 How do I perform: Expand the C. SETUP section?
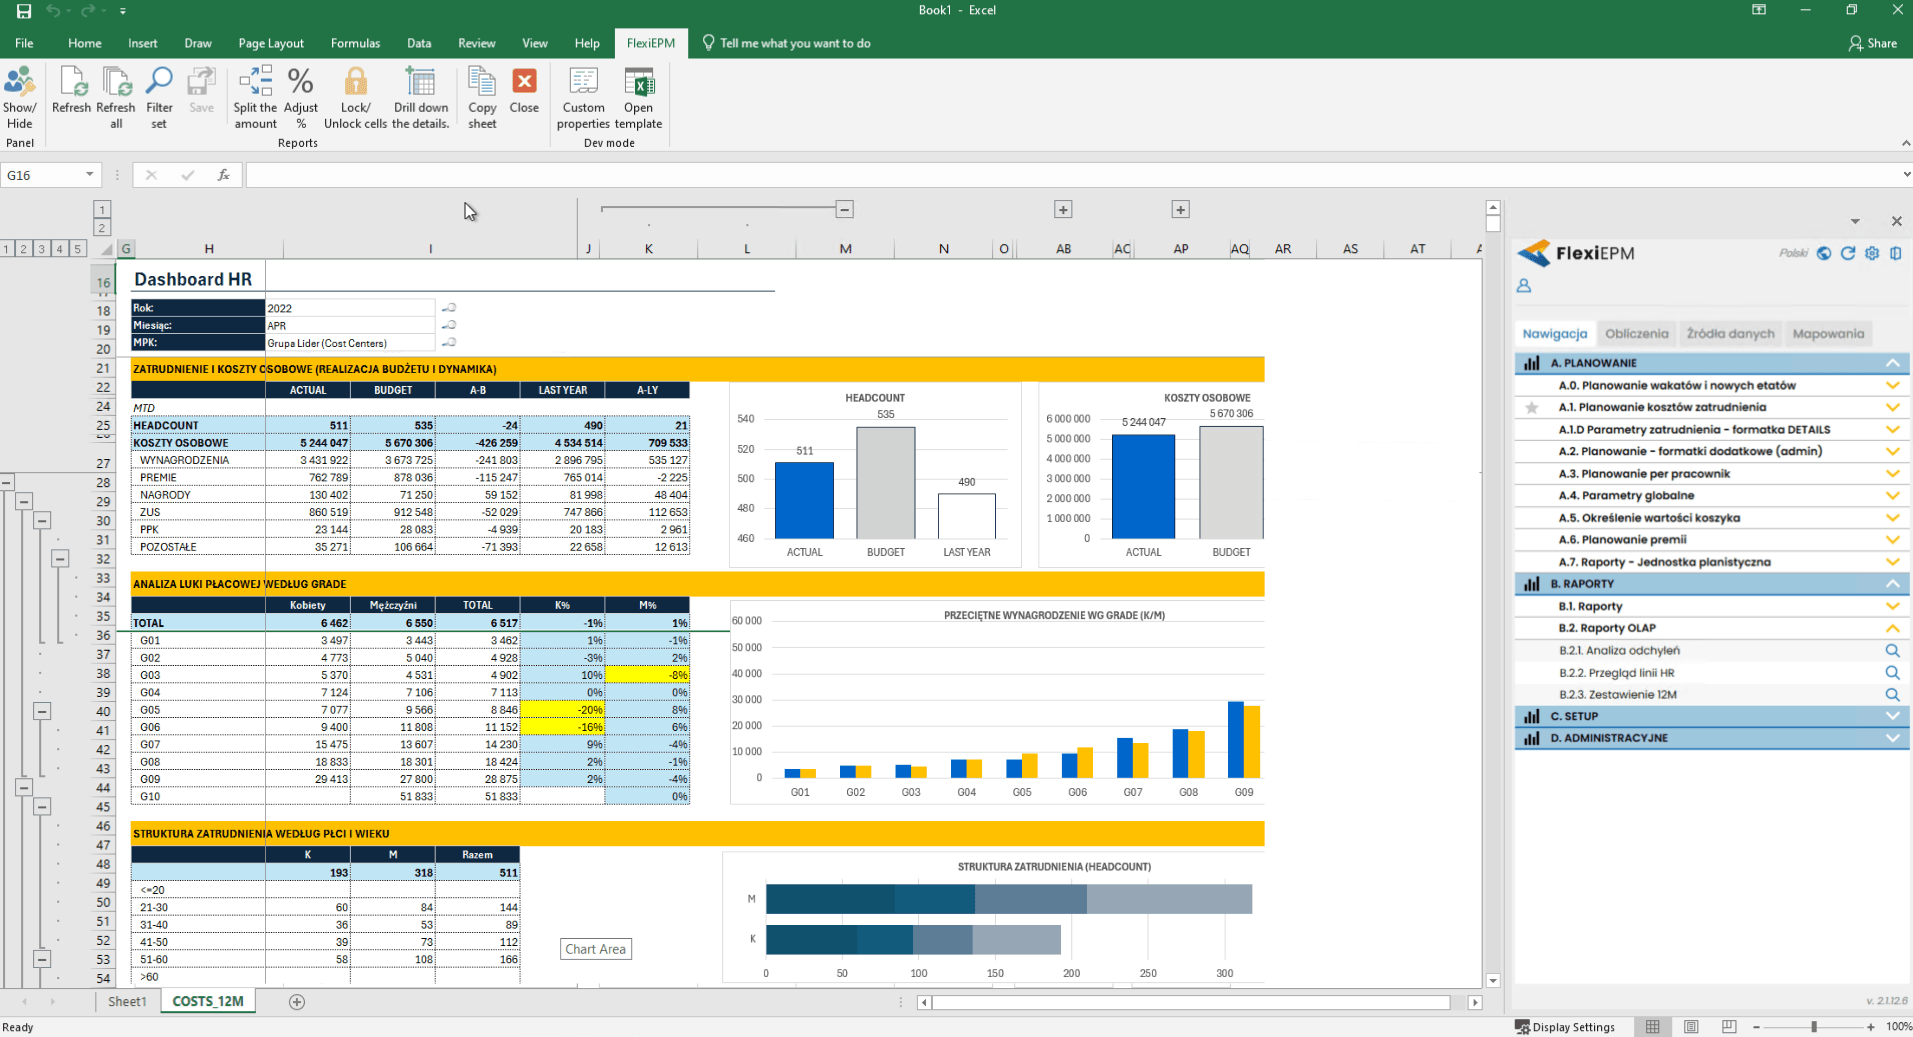pos(1892,716)
